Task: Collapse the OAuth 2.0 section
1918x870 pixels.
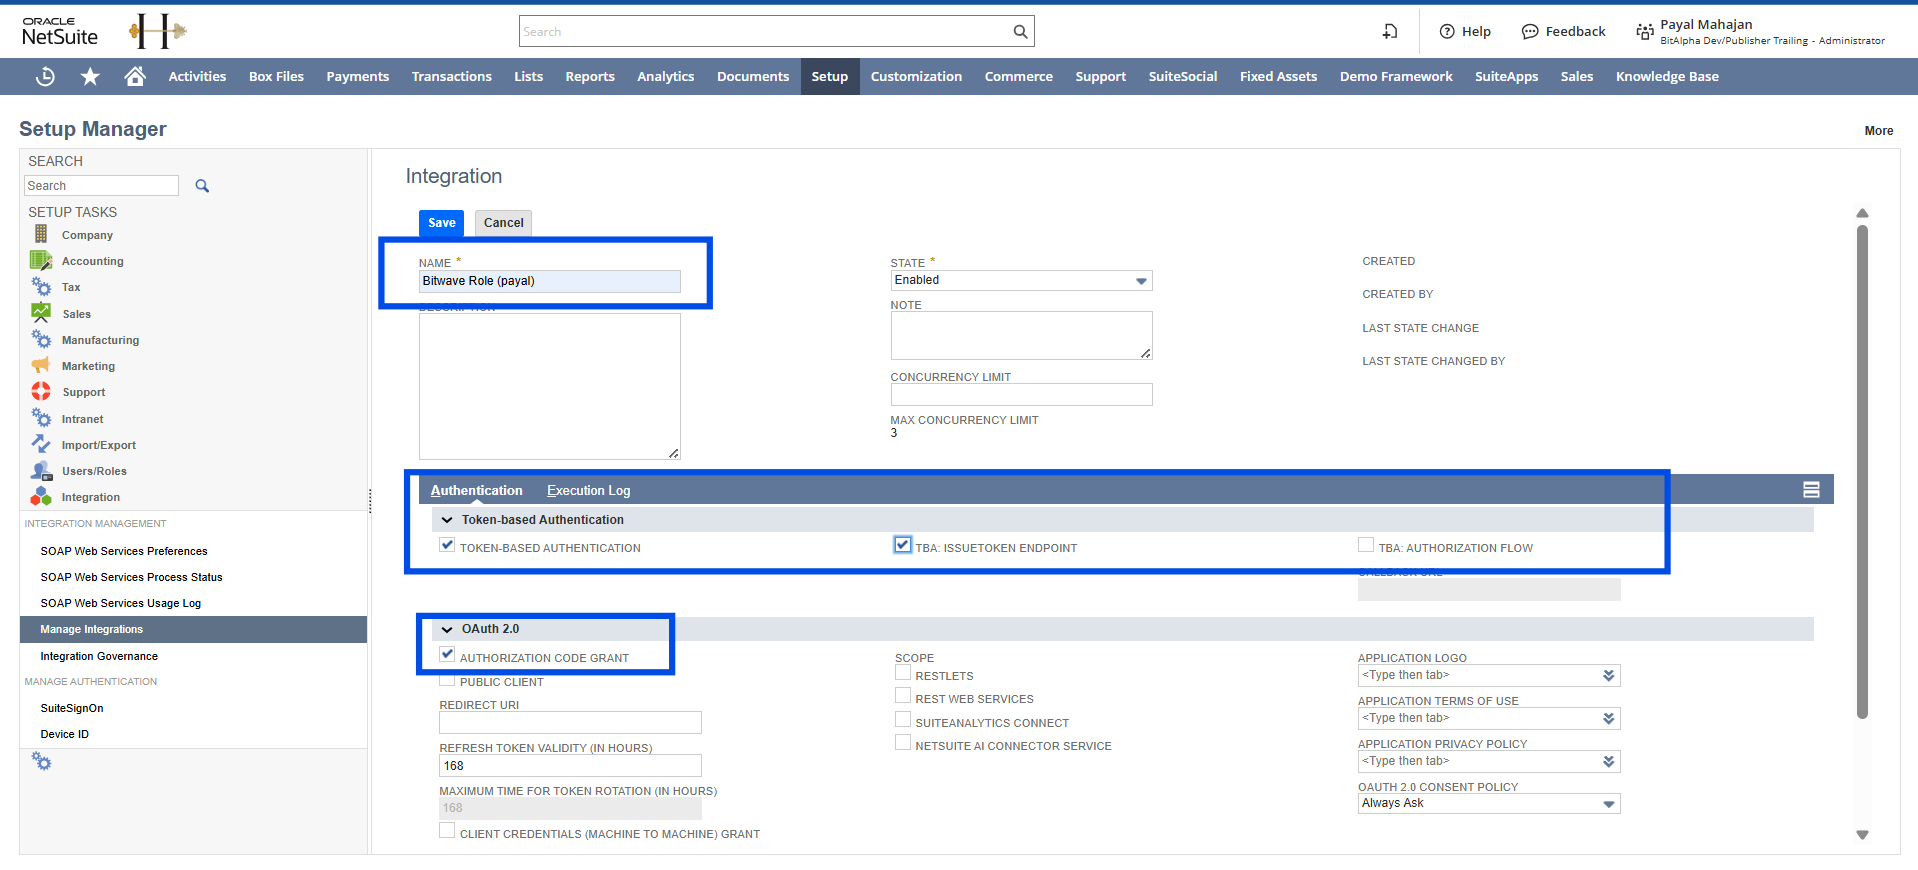Action: pyautogui.click(x=447, y=629)
